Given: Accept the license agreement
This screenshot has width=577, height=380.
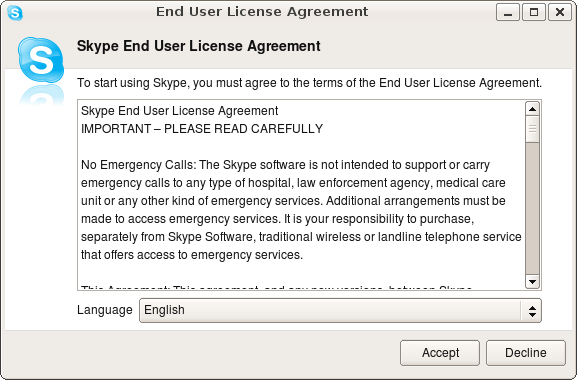Looking at the screenshot, I should click(x=440, y=353).
